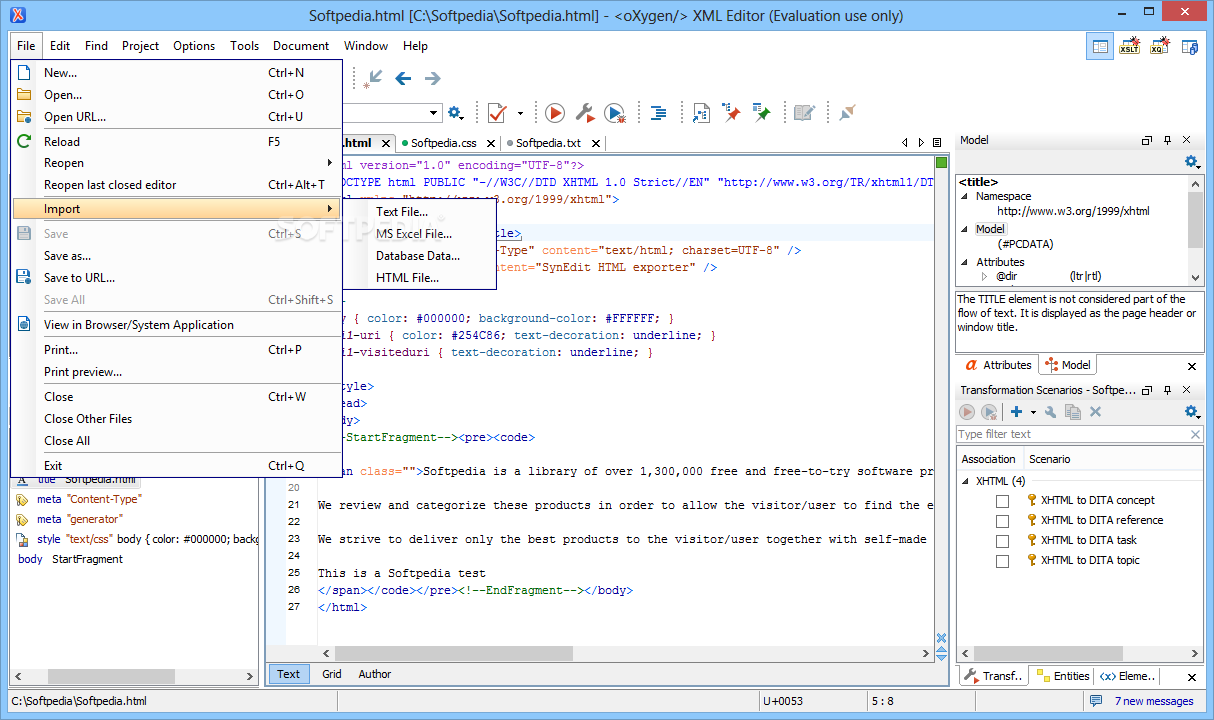Click the Association column header

(989, 459)
